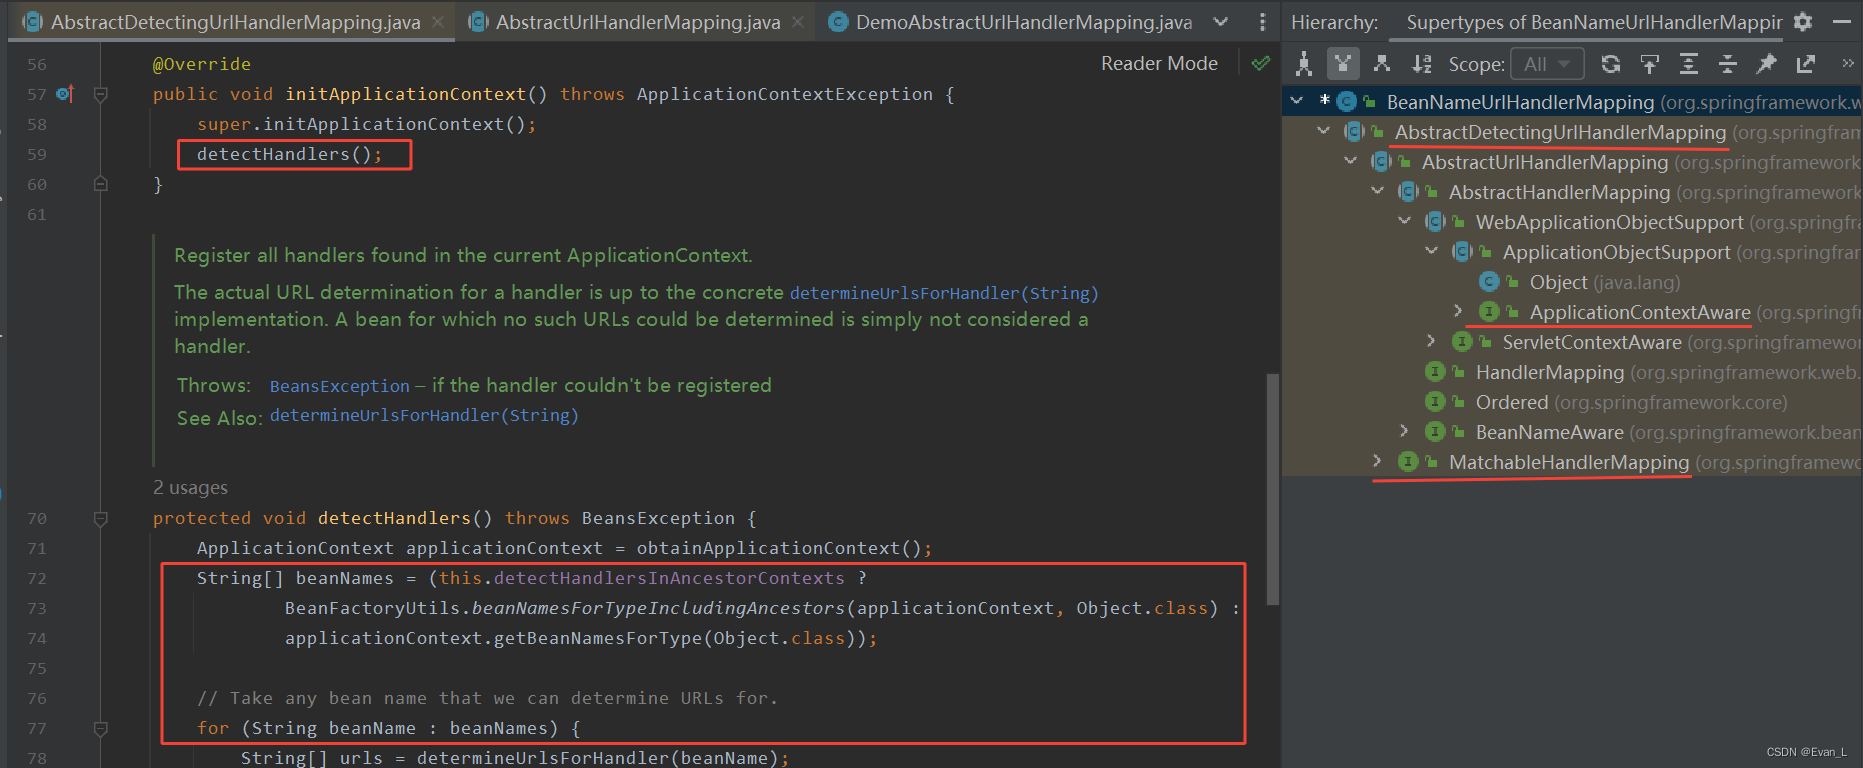Click the green inspections checkmark widget
Image resolution: width=1863 pixels, height=768 pixels.
click(1260, 63)
